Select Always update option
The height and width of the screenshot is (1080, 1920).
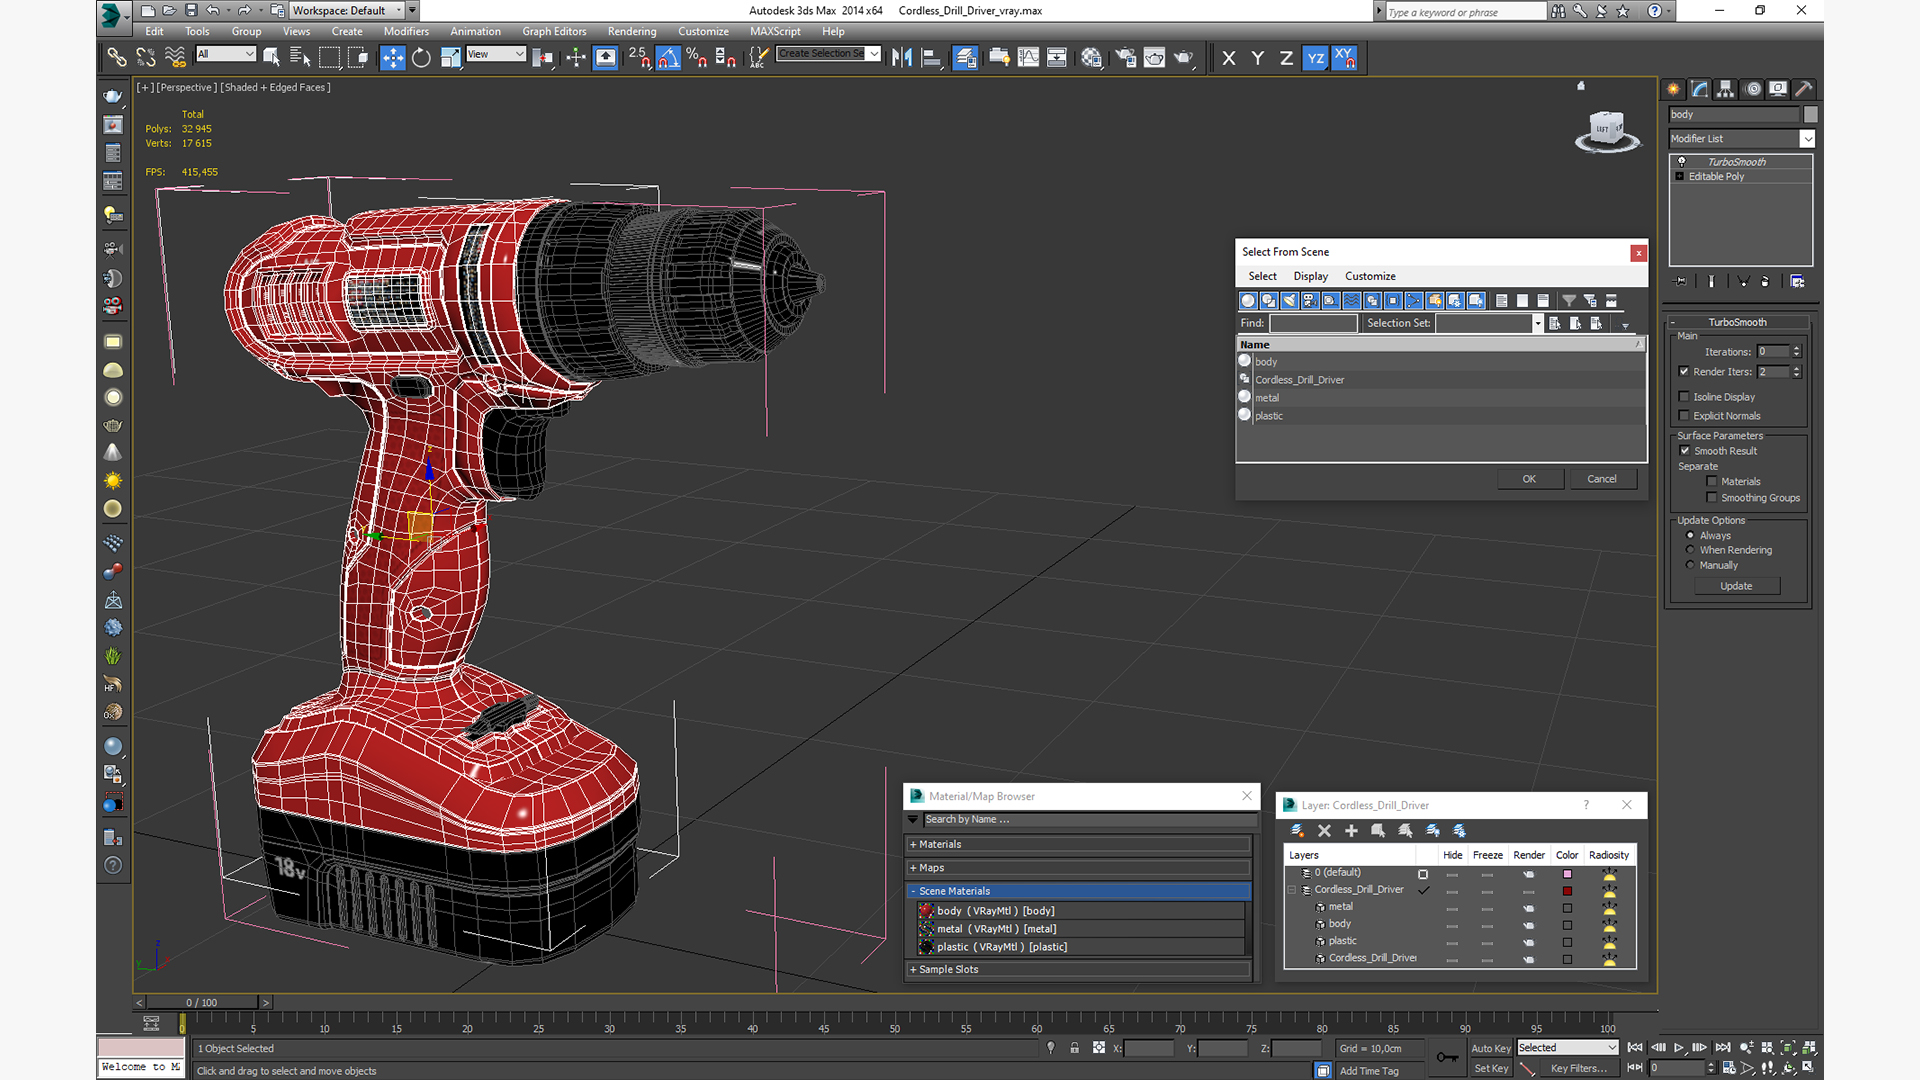coord(1690,536)
